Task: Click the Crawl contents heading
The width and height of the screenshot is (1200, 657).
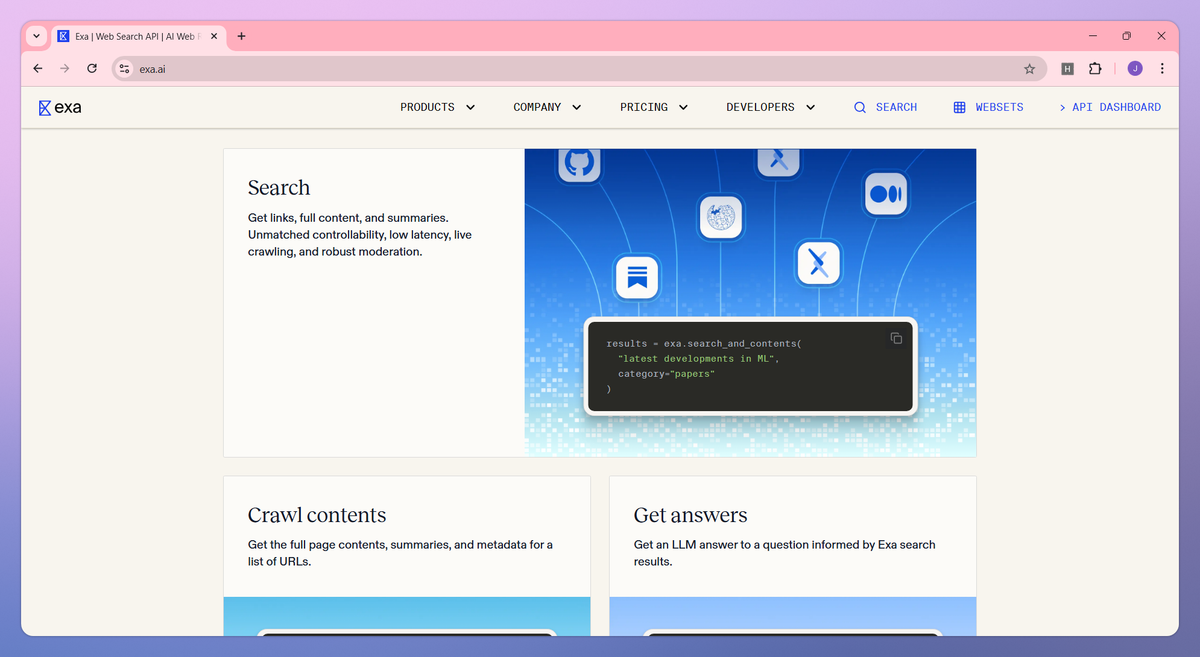Action: coord(317,515)
